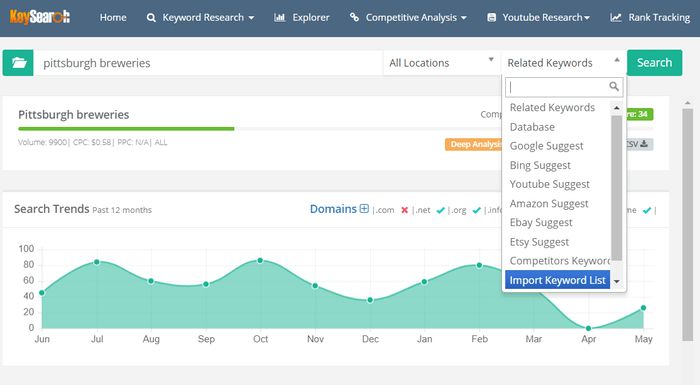Click the green score badge
This screenshot has width=700, height=385.
(640, 114)
